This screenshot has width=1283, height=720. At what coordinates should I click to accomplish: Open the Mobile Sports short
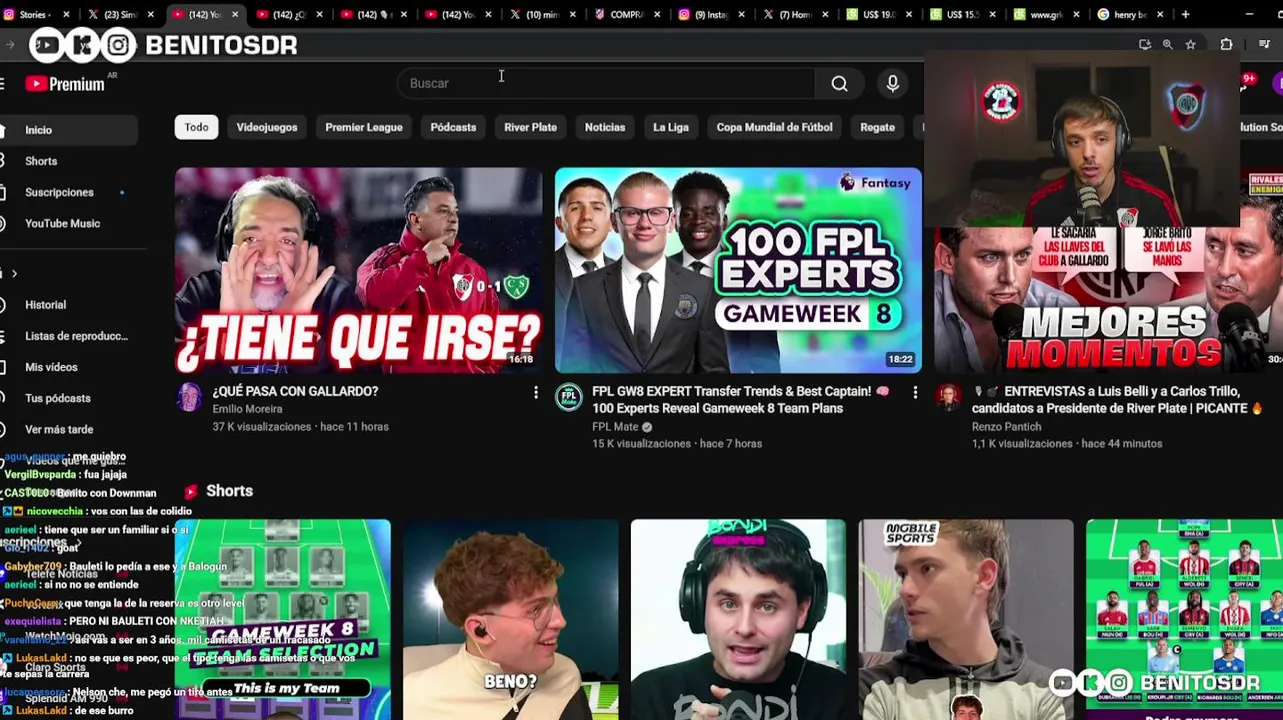[966, 619]
